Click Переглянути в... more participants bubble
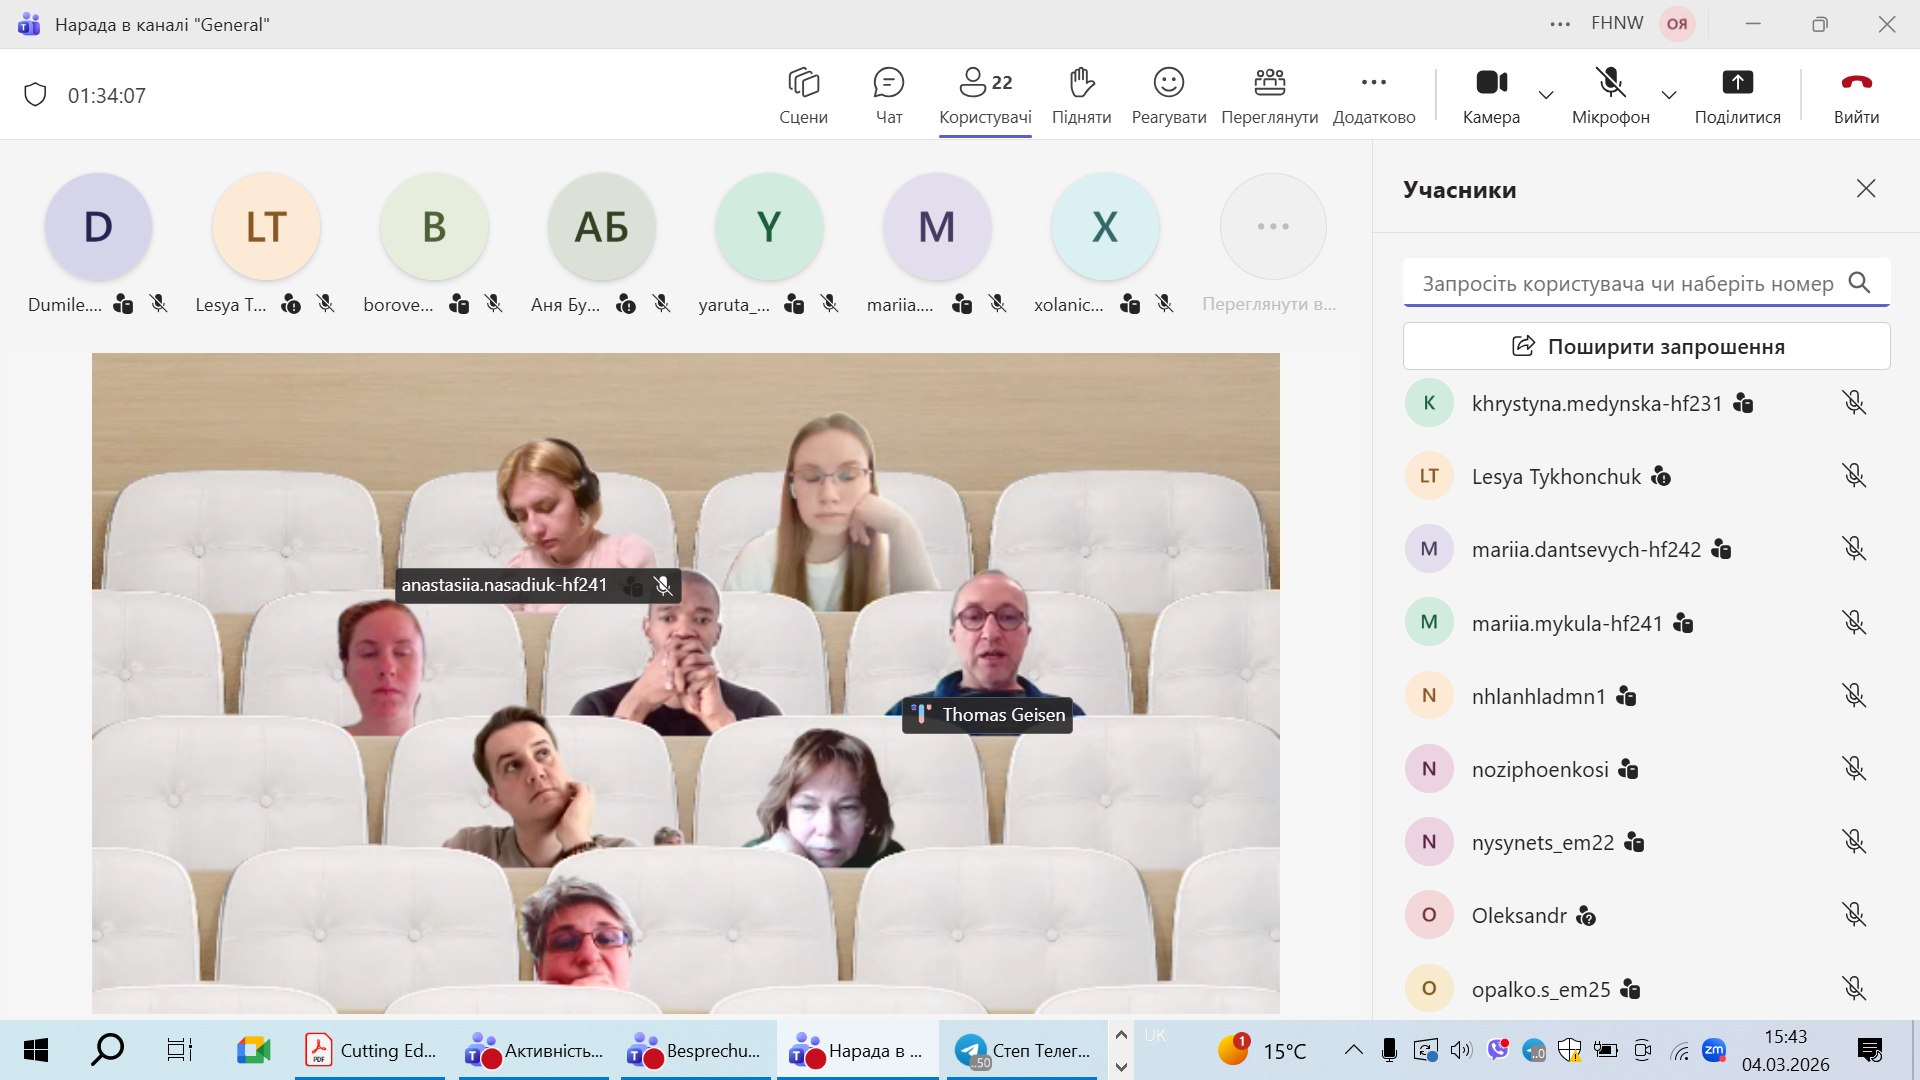The width and height of the screenshot is (1920, 1080). (x=1272, y=228)
